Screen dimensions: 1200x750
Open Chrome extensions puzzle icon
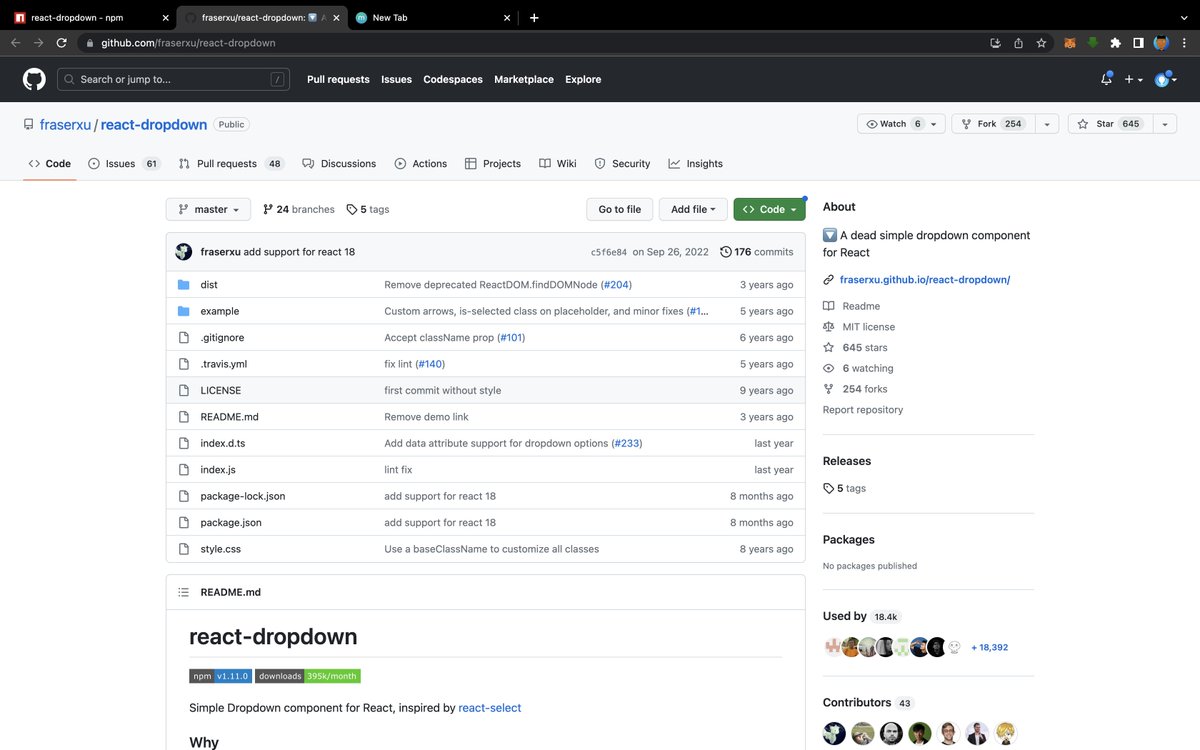point(1116,43)
